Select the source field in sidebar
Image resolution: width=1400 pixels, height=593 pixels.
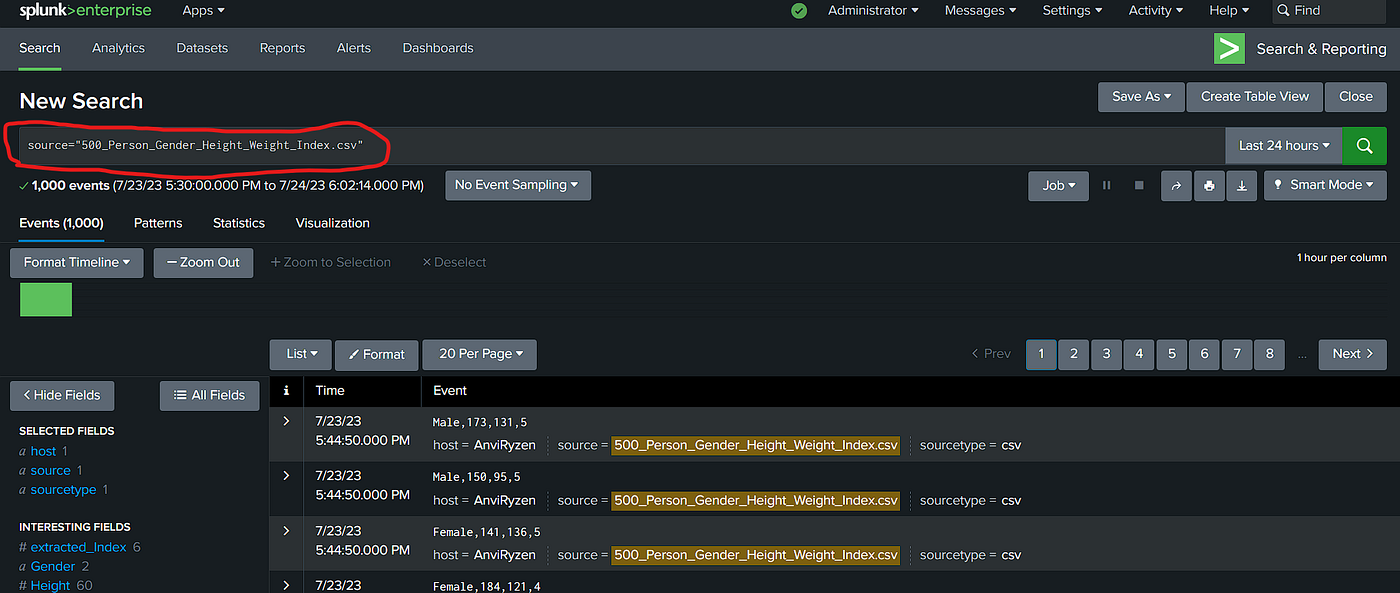tap(51, 470)
